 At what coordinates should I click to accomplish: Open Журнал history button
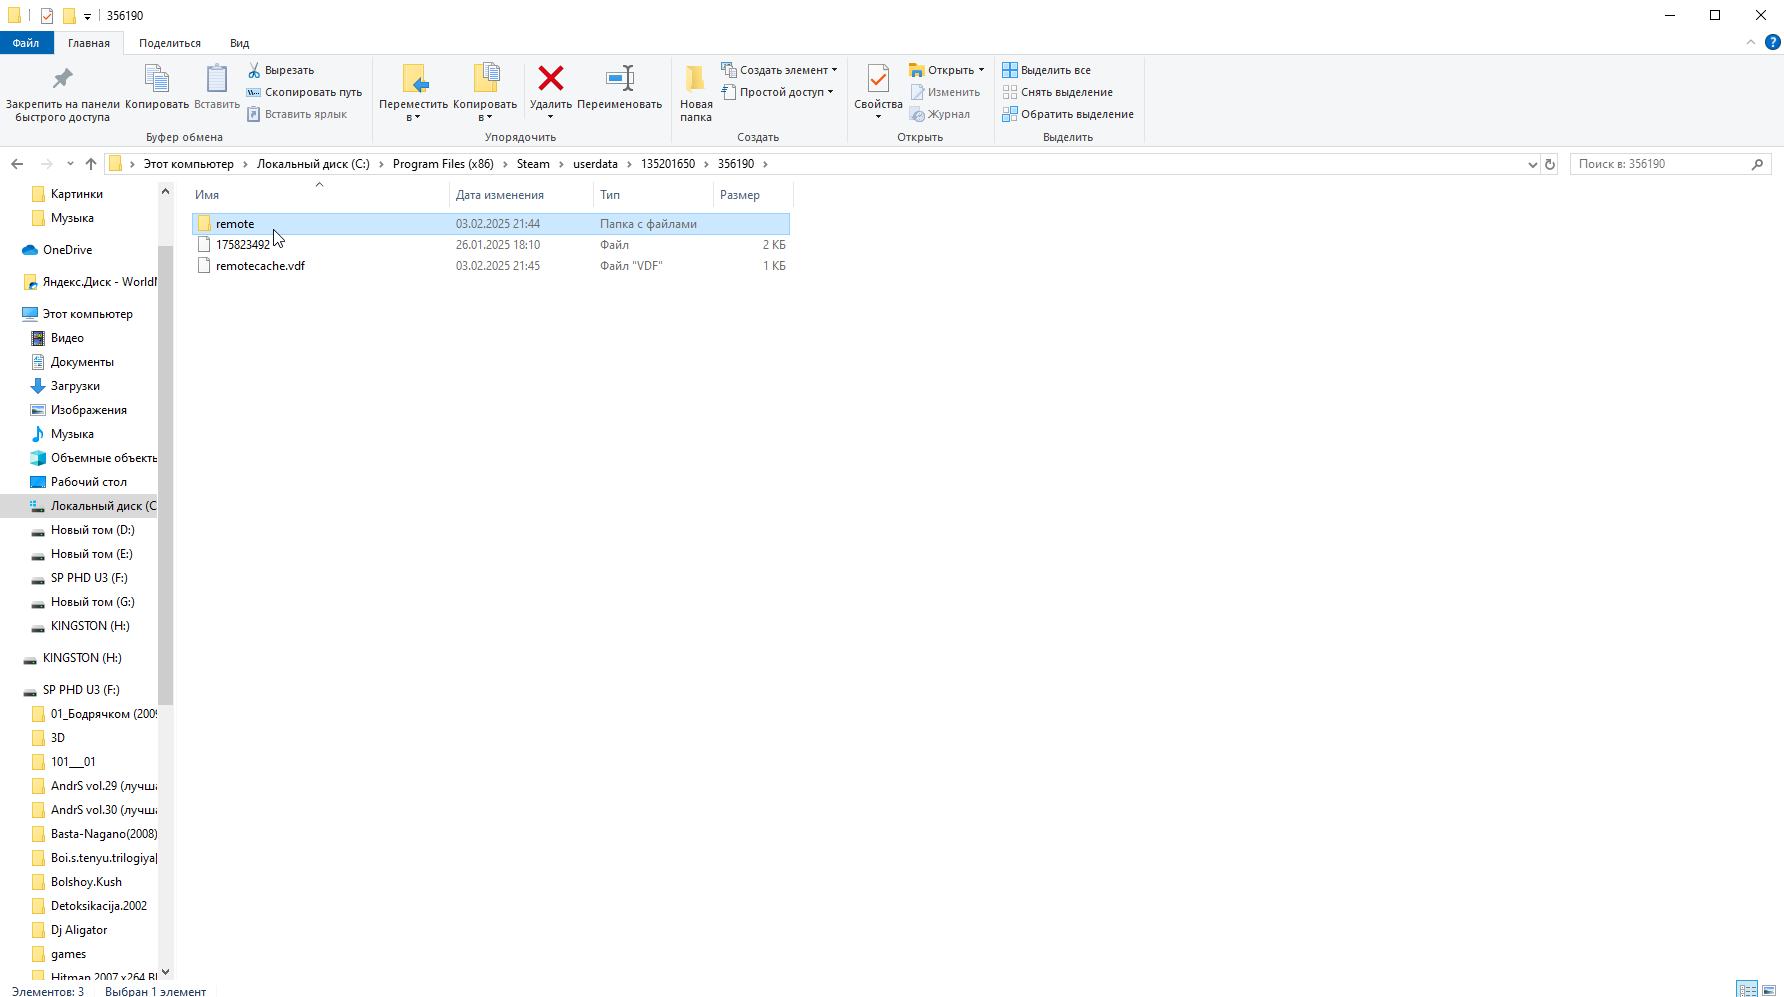940,114
